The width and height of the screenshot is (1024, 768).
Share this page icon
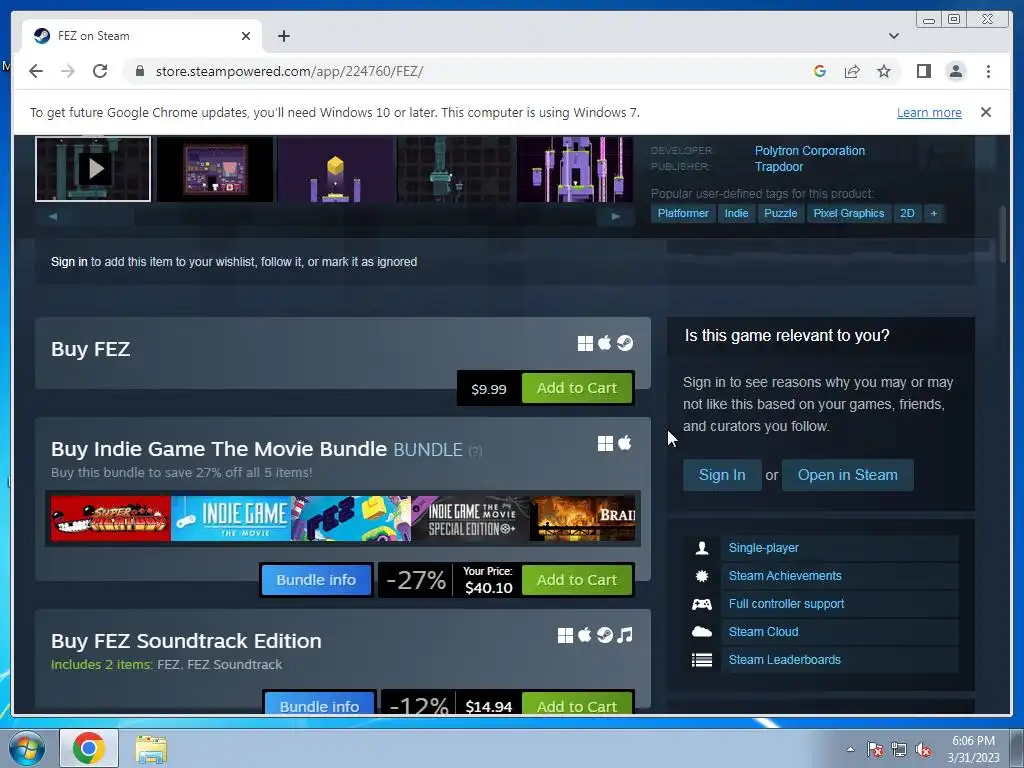click(x=852, y=71)
